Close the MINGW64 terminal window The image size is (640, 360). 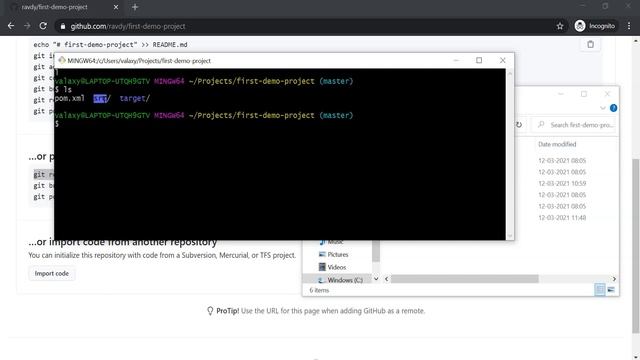pos(502,60)
